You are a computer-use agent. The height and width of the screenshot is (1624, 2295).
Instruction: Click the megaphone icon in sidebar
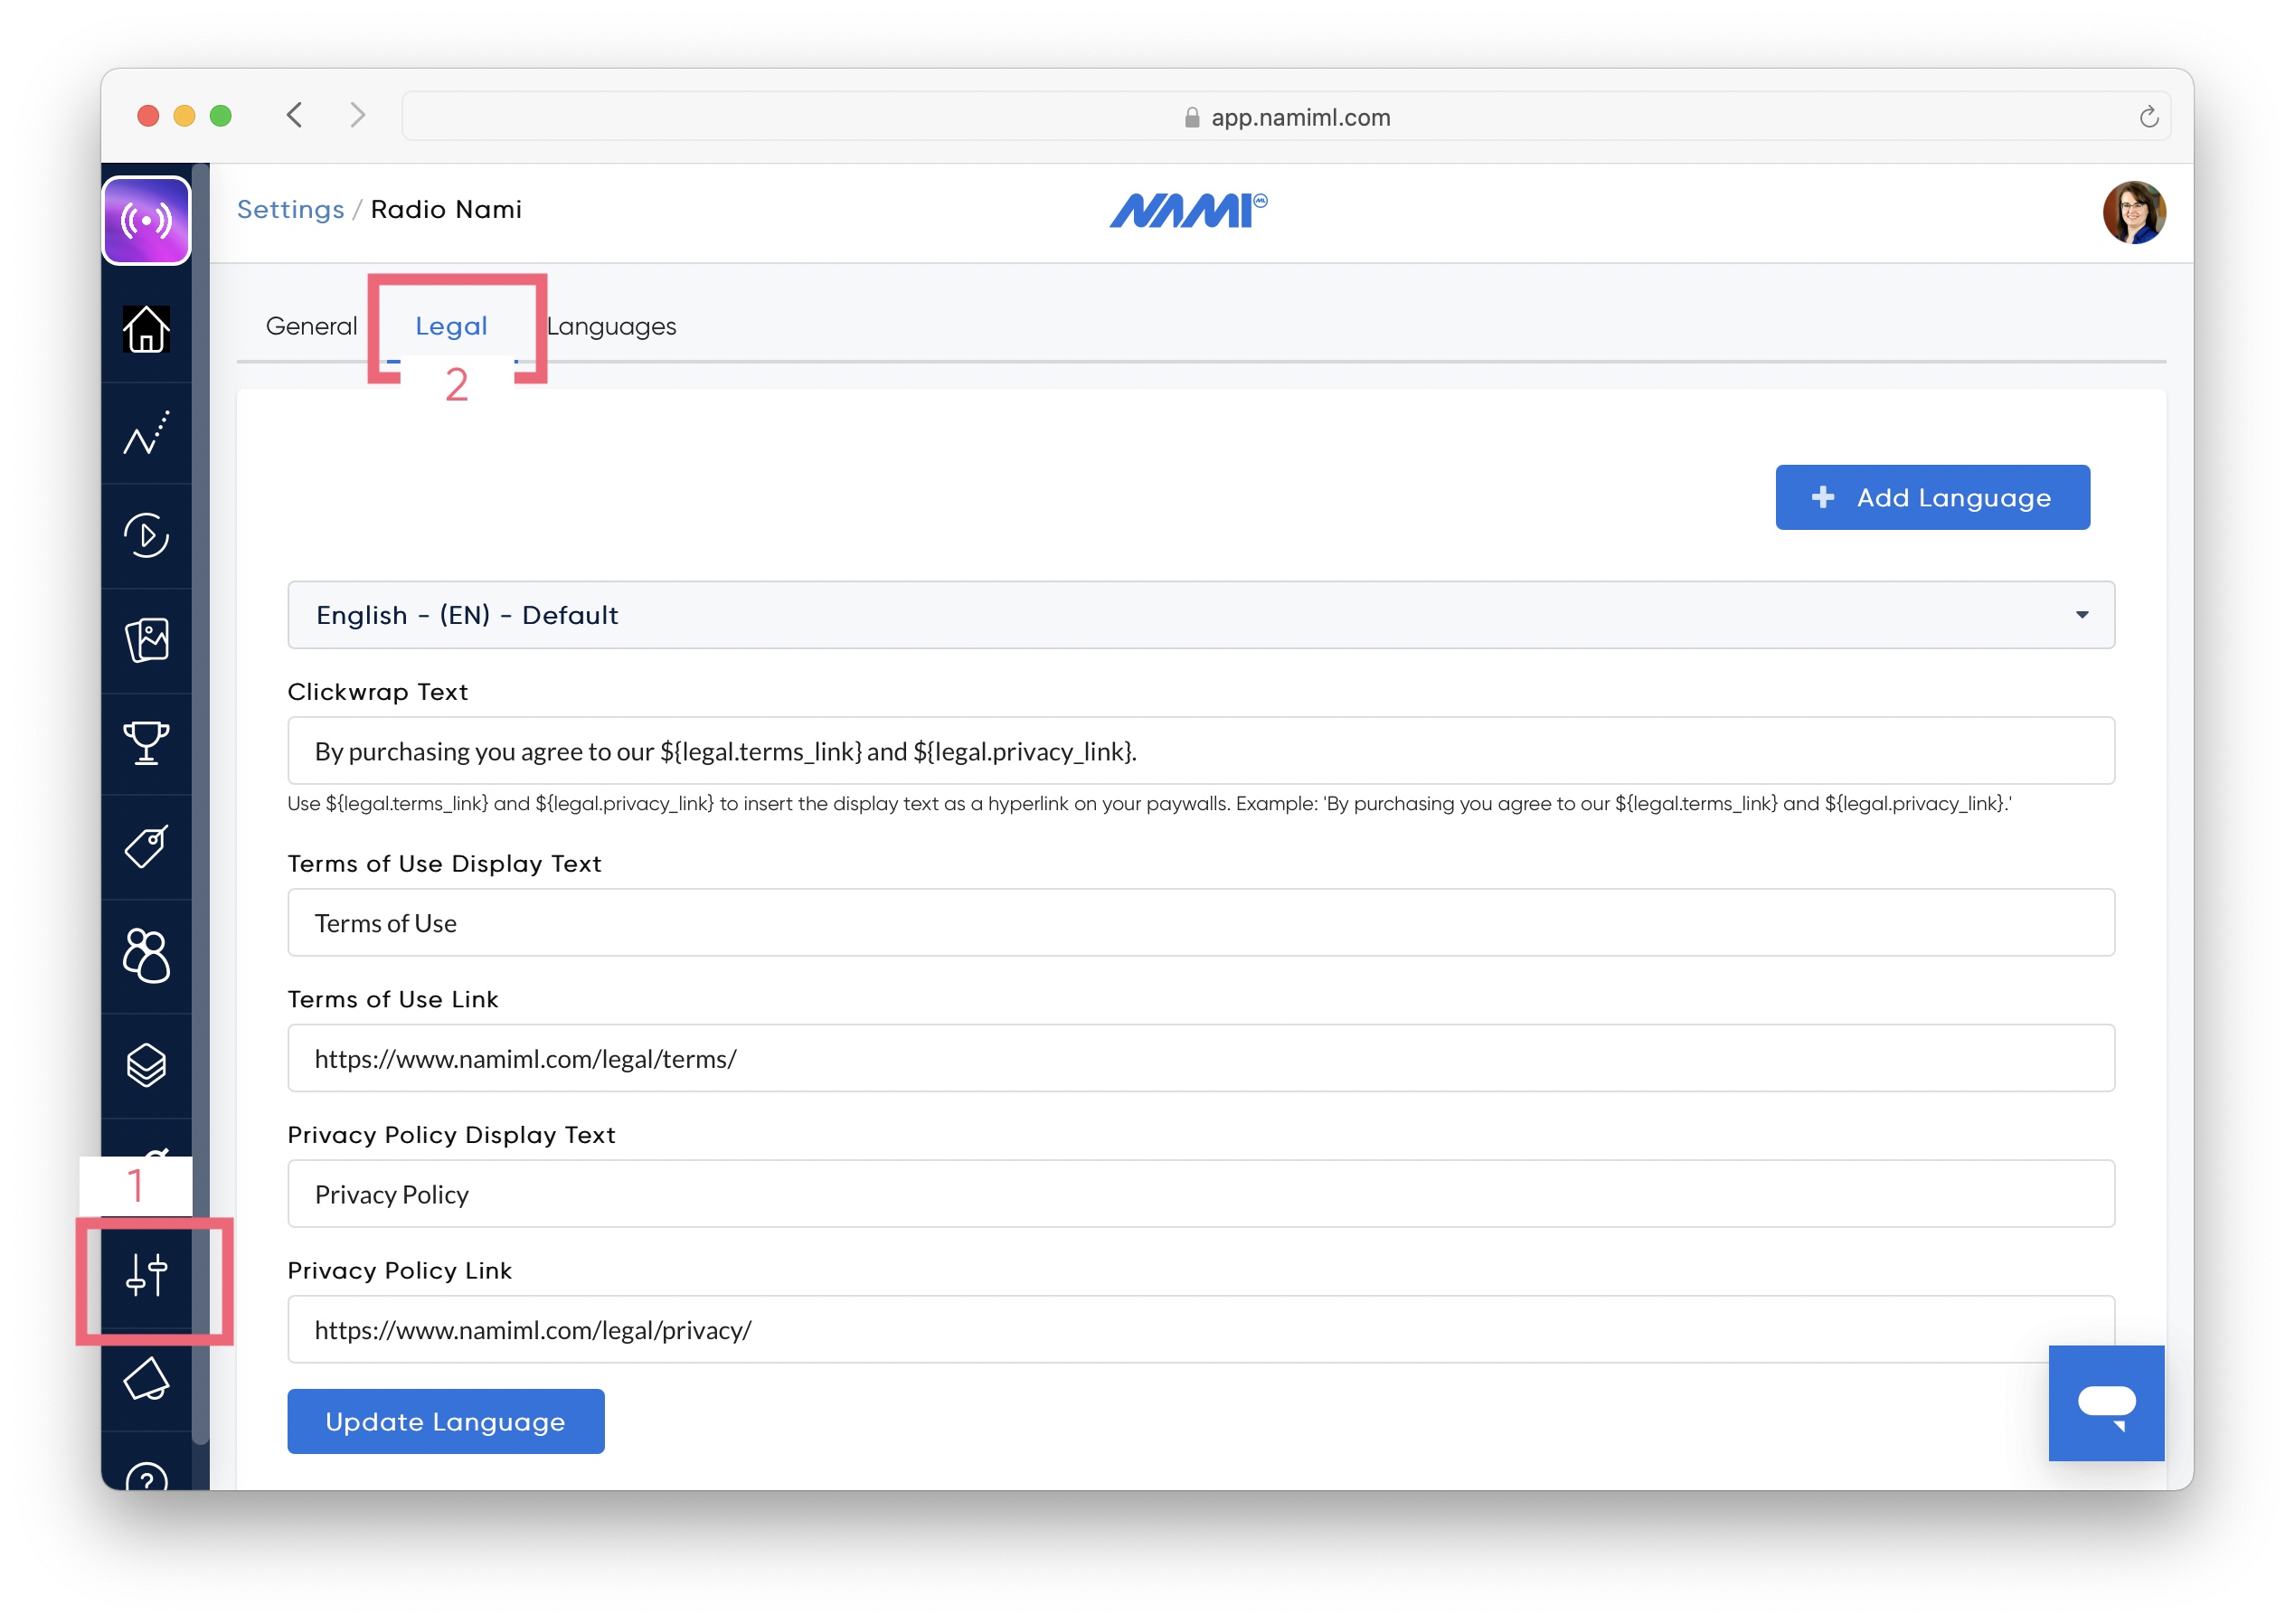[x=146, y=1380]
